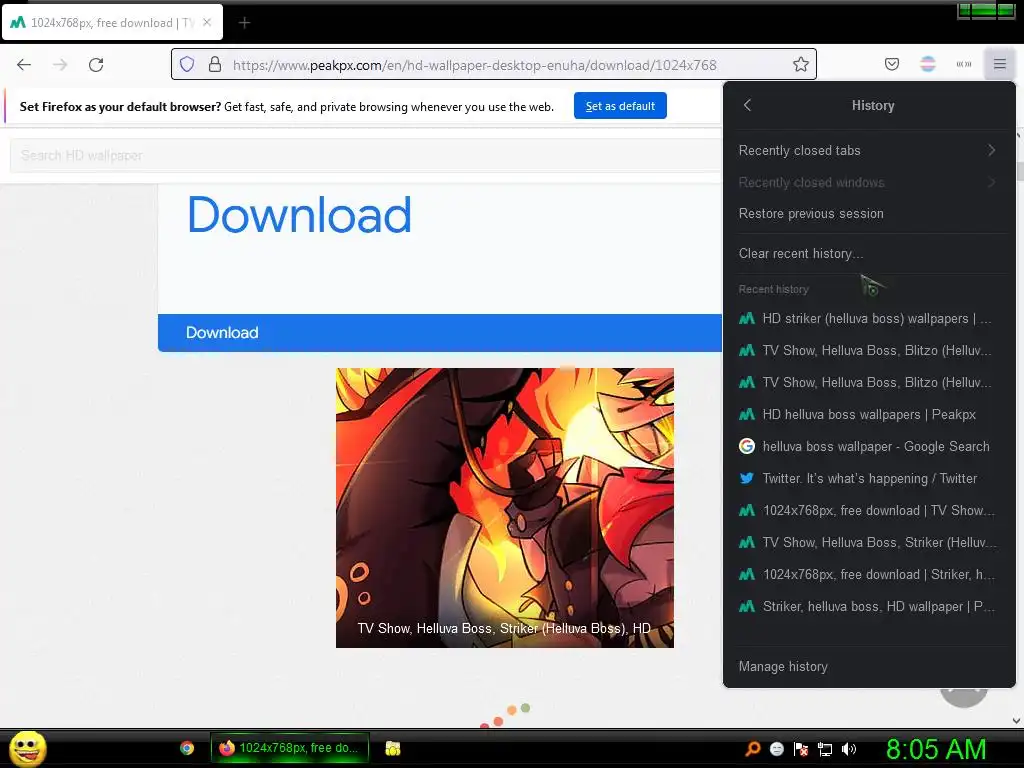This screenshot has width=1024, height=768.
Task: Select Restore previous session
Action: point(869,214)
